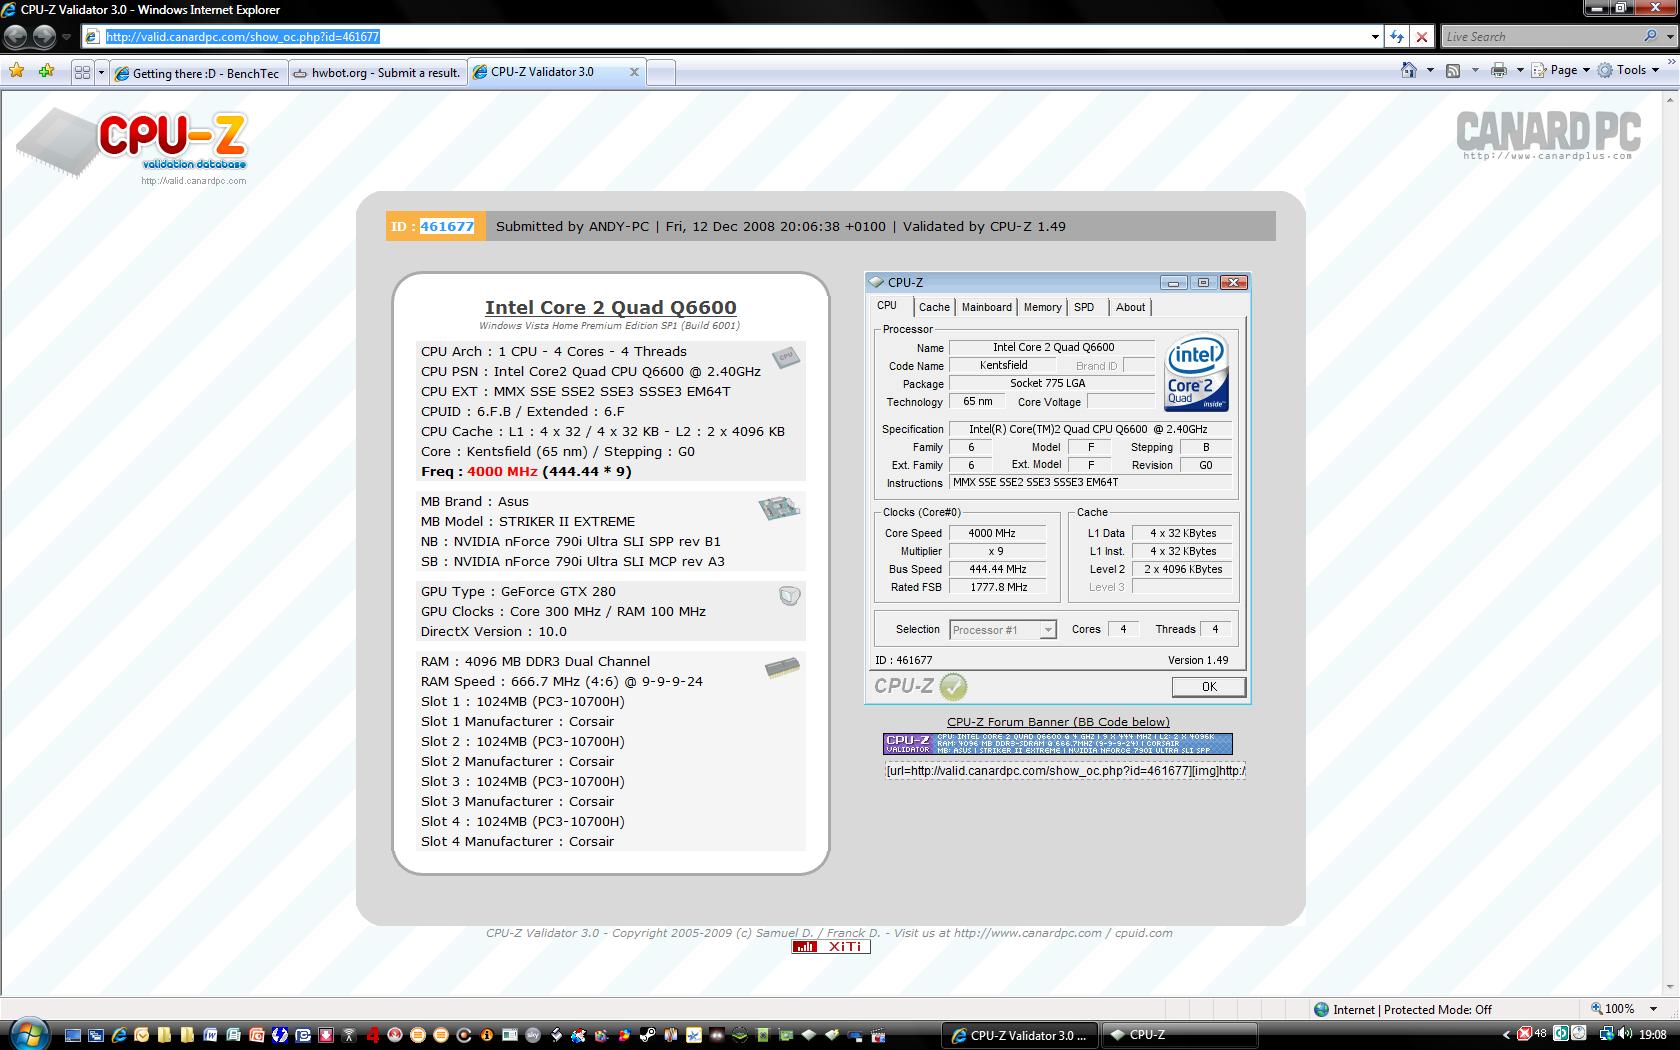Click the red 4000 MHz frequency text

(x=502, y=471)
